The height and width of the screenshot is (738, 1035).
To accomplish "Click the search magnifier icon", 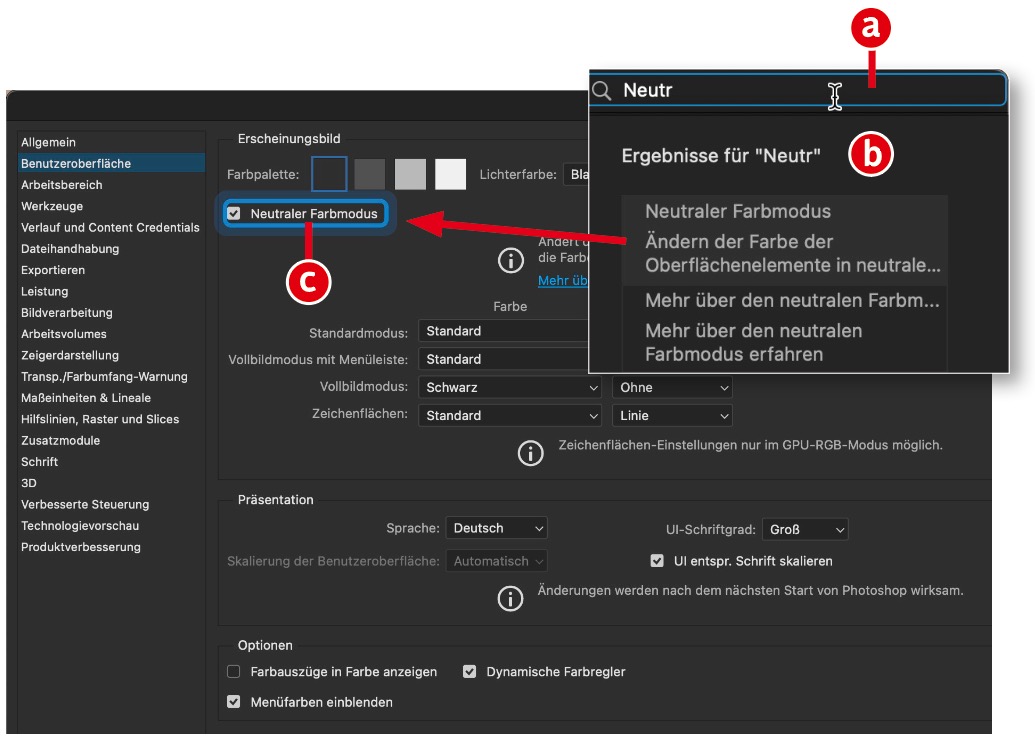I will 602,91.
